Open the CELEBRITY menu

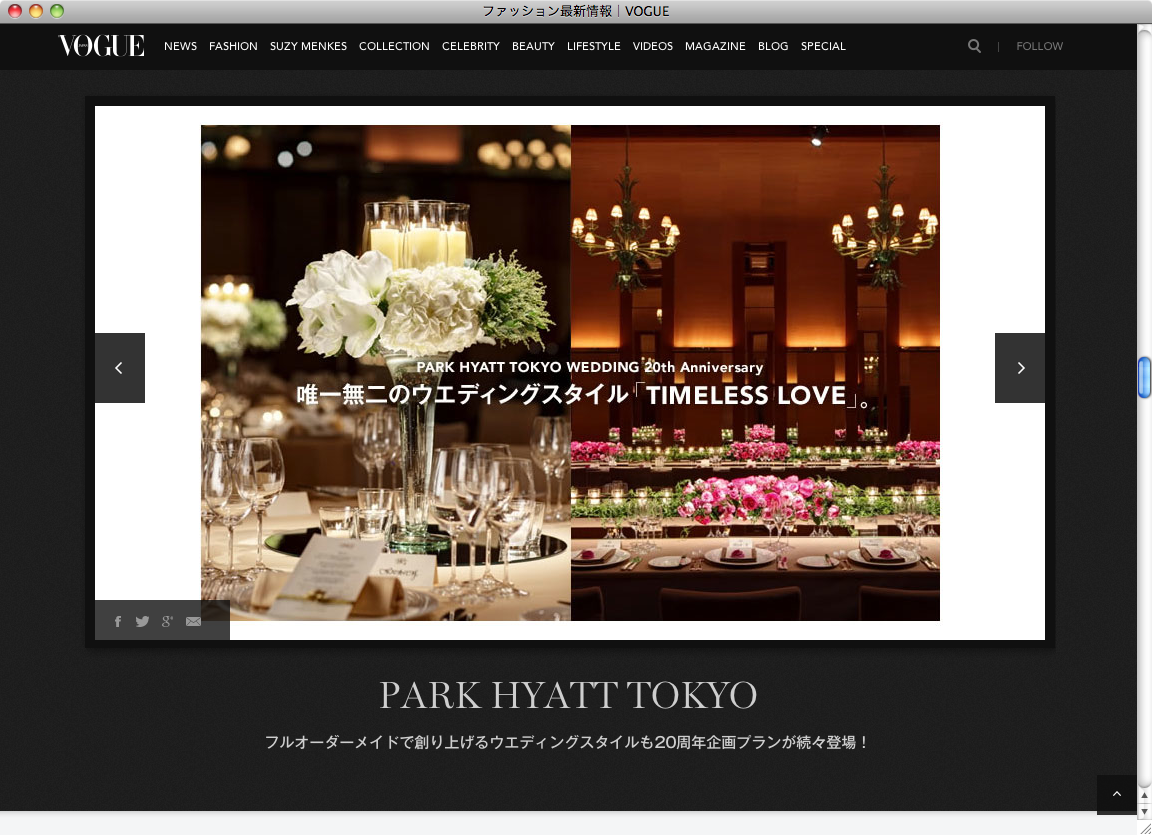click(470, 46)
